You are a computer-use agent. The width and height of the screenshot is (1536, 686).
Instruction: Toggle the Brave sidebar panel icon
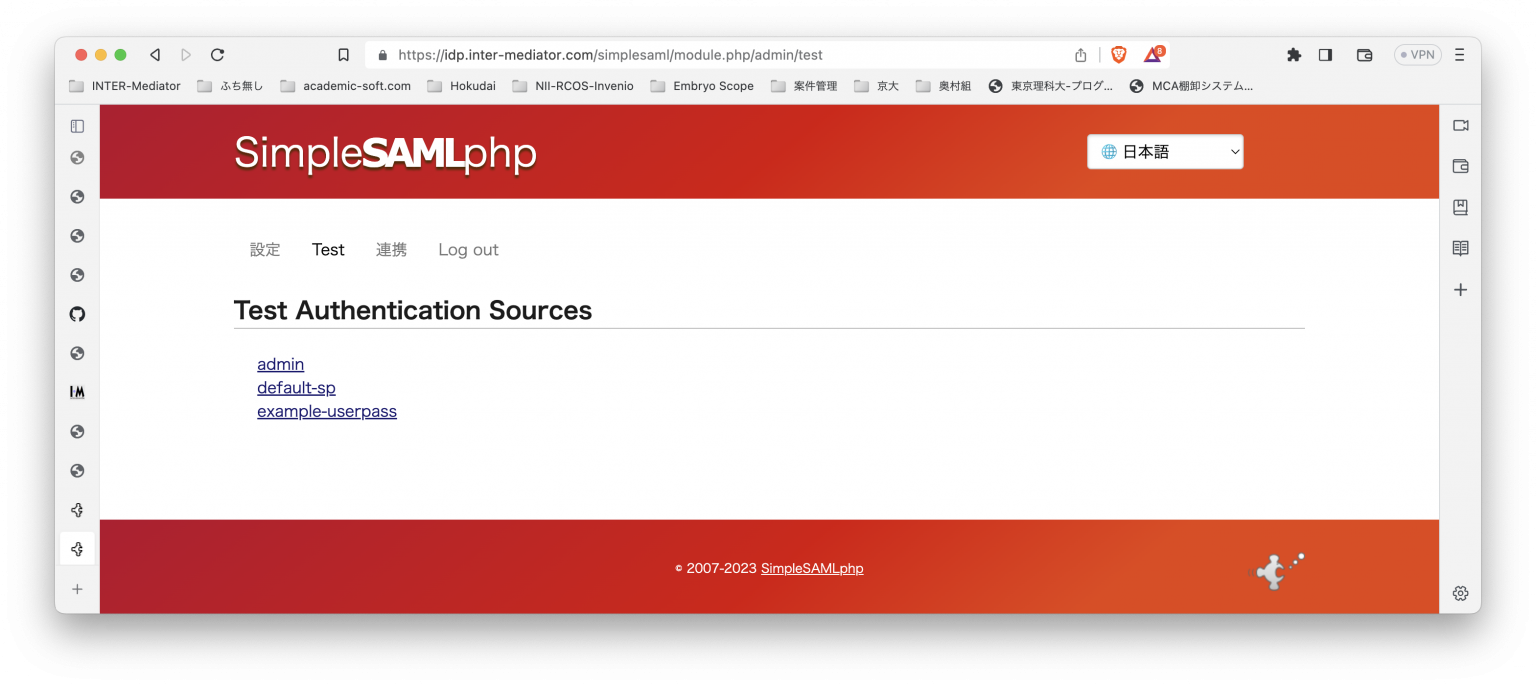tap(1325, 54)
